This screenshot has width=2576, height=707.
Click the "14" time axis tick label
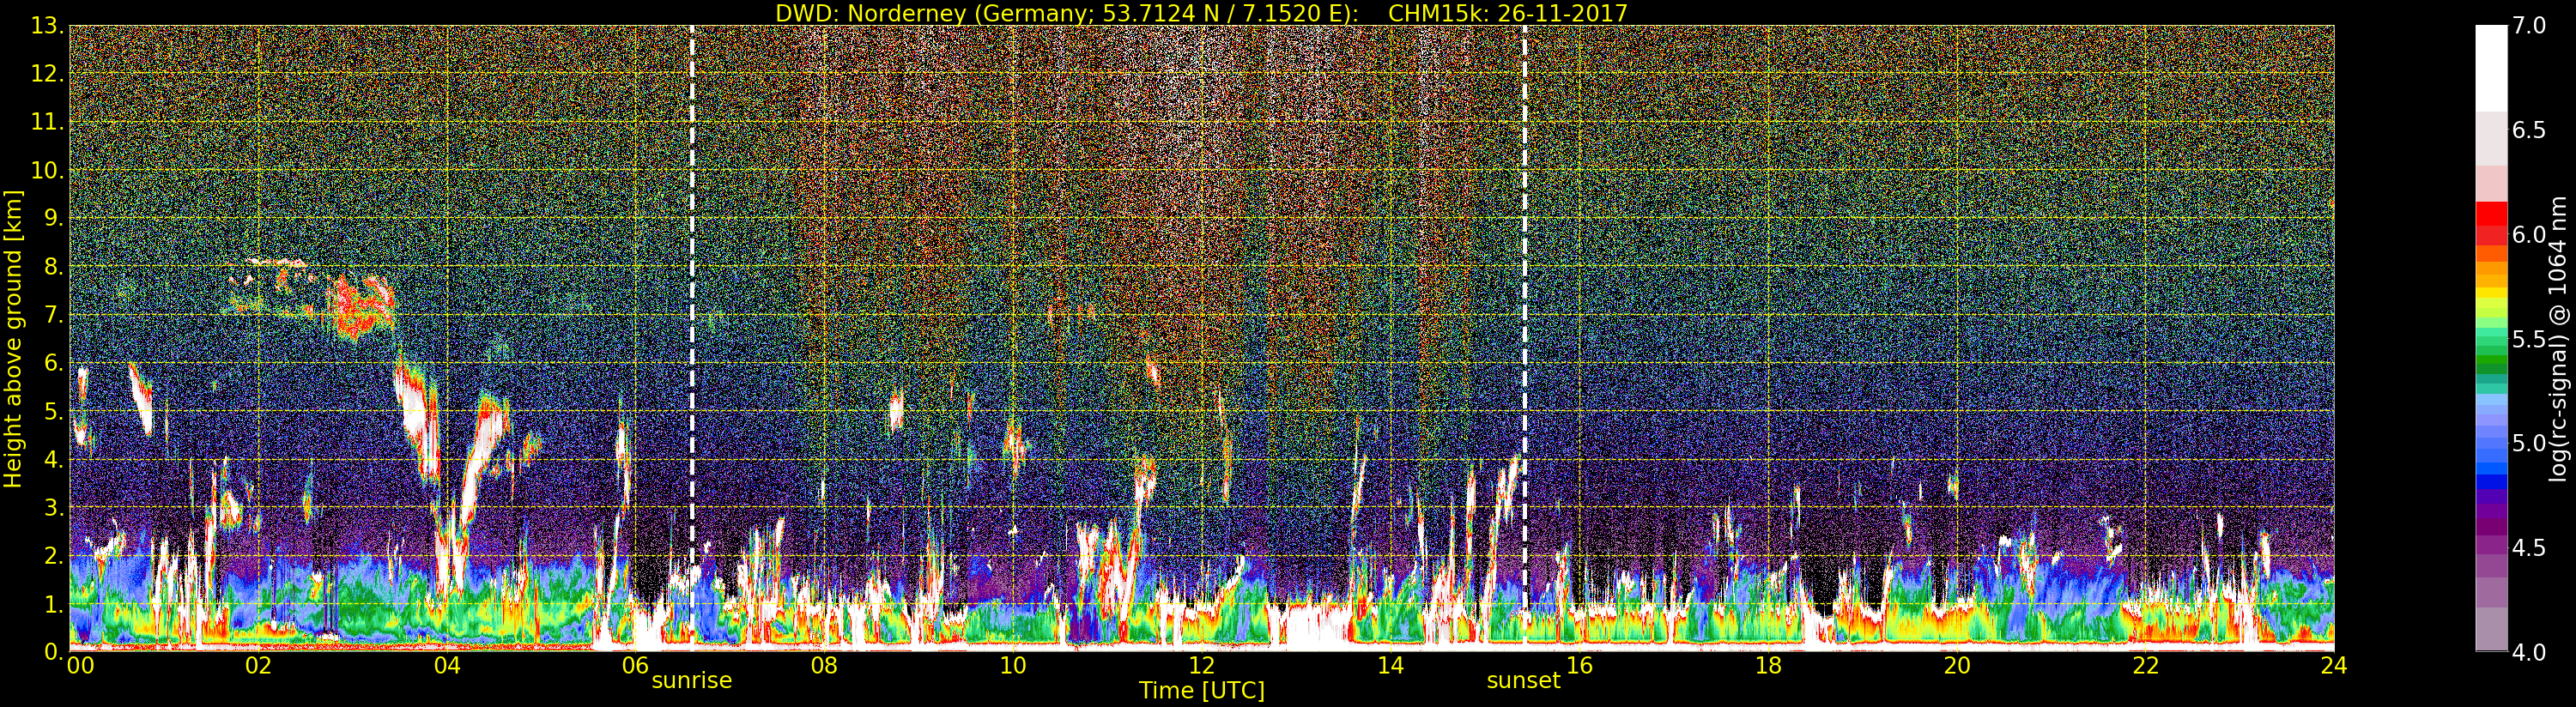tap(1391, 665)
